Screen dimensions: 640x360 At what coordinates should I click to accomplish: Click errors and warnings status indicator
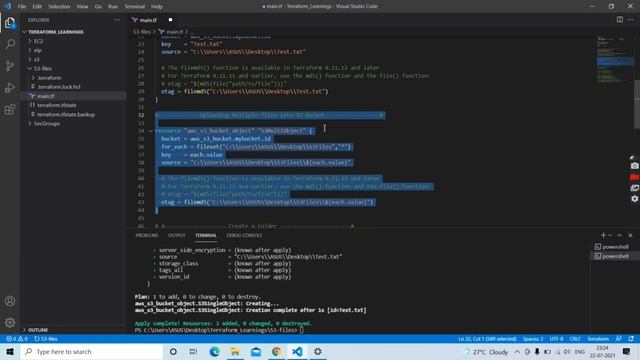(x=17, y=339)
